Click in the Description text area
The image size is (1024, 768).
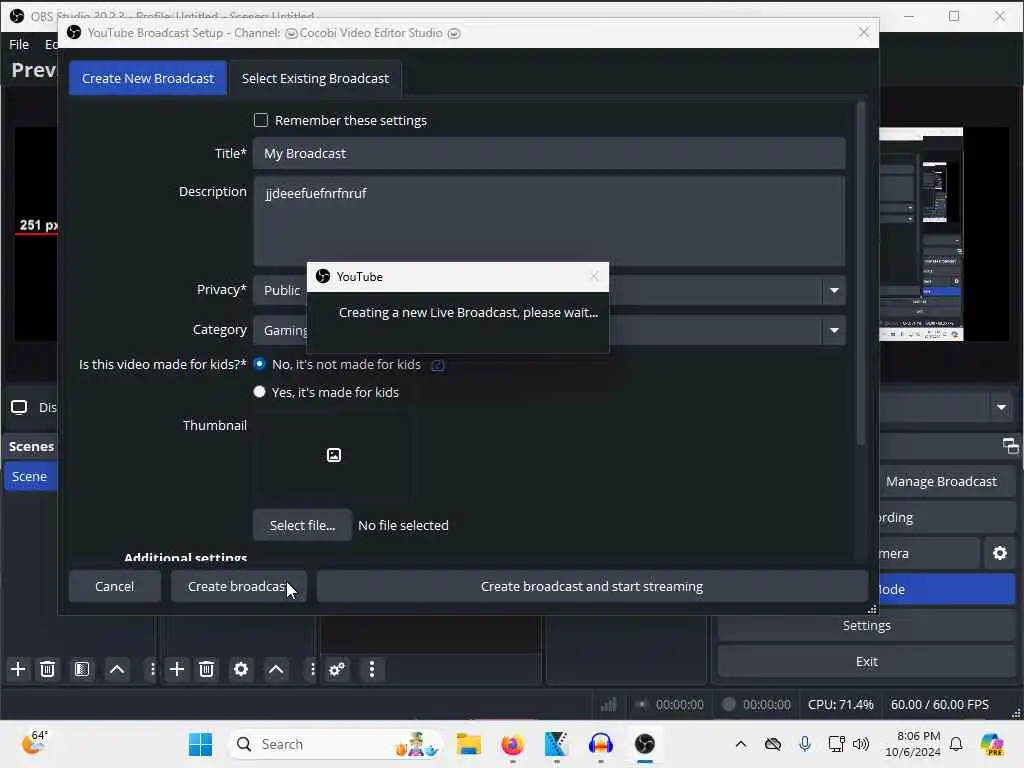549,221
